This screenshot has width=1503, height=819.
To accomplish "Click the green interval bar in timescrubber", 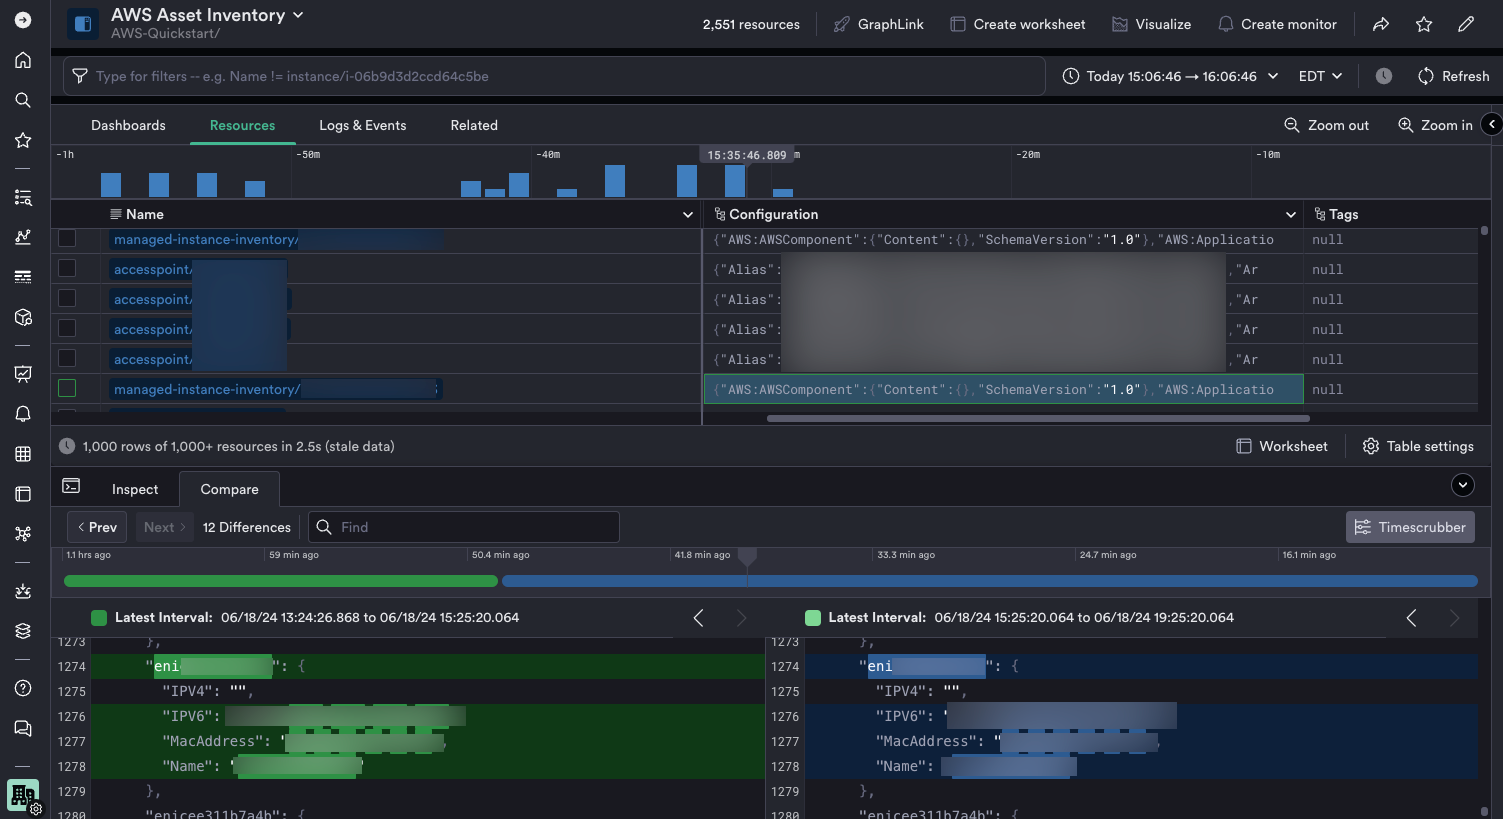I will pos(281,581).
